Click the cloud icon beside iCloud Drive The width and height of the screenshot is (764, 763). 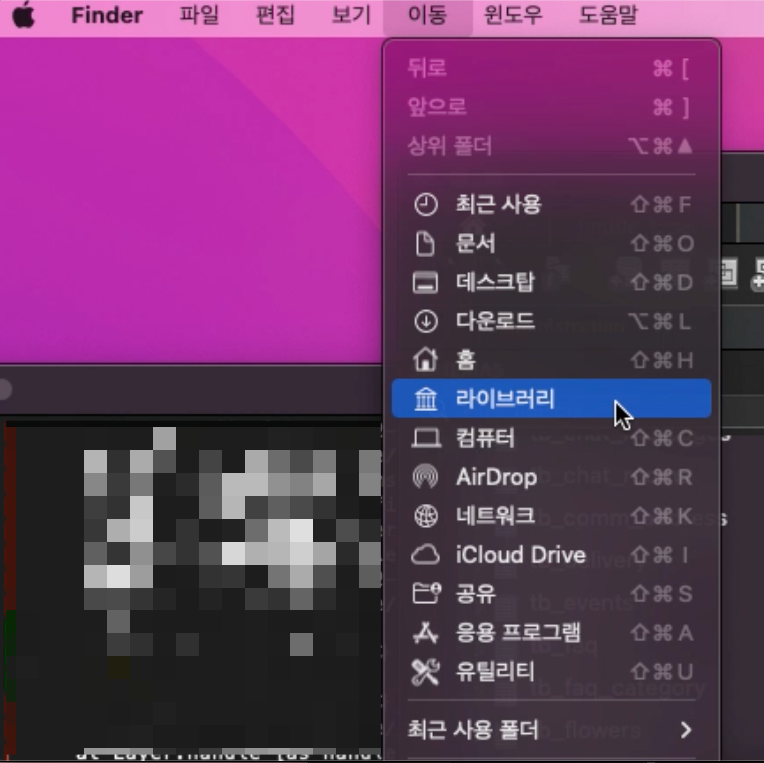[425, 555]
